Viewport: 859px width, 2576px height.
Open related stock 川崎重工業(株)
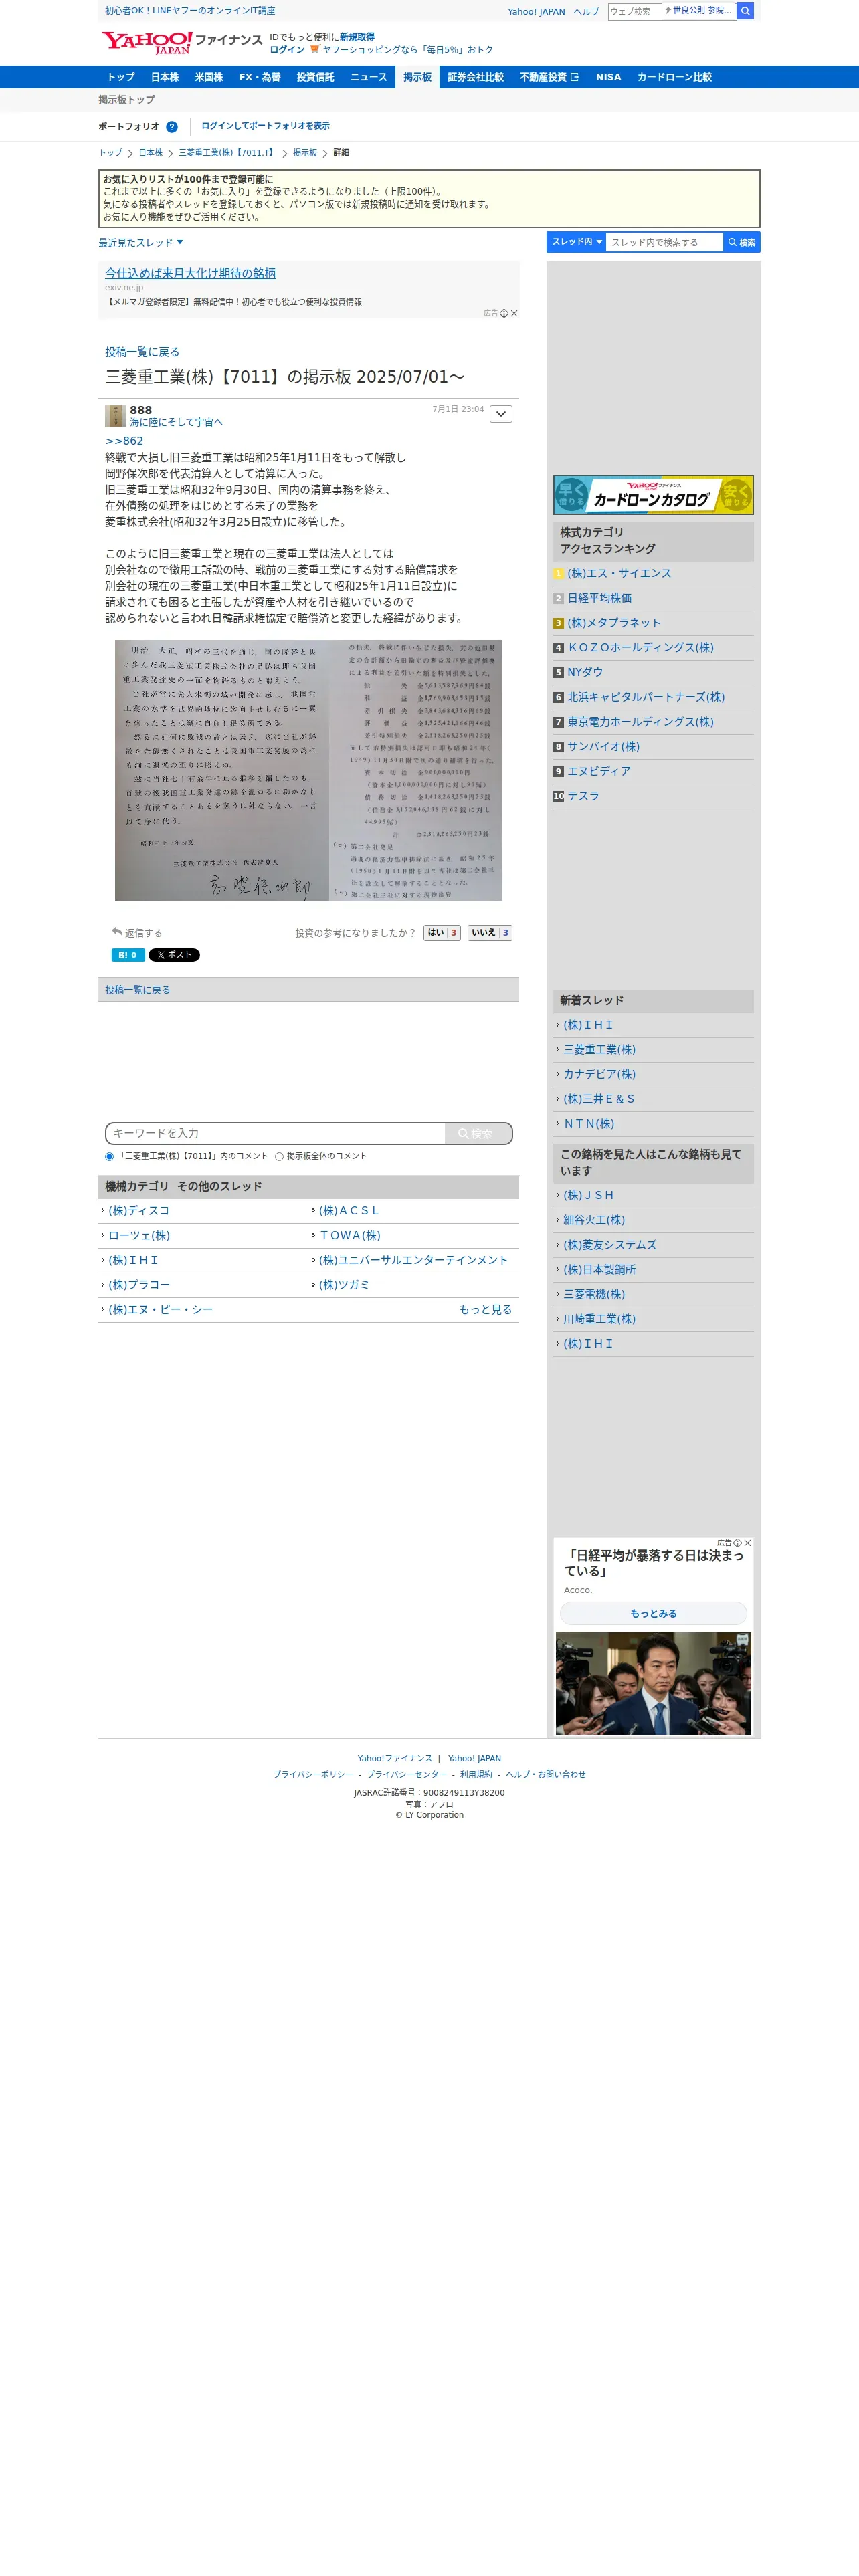tap(599, 1319)
